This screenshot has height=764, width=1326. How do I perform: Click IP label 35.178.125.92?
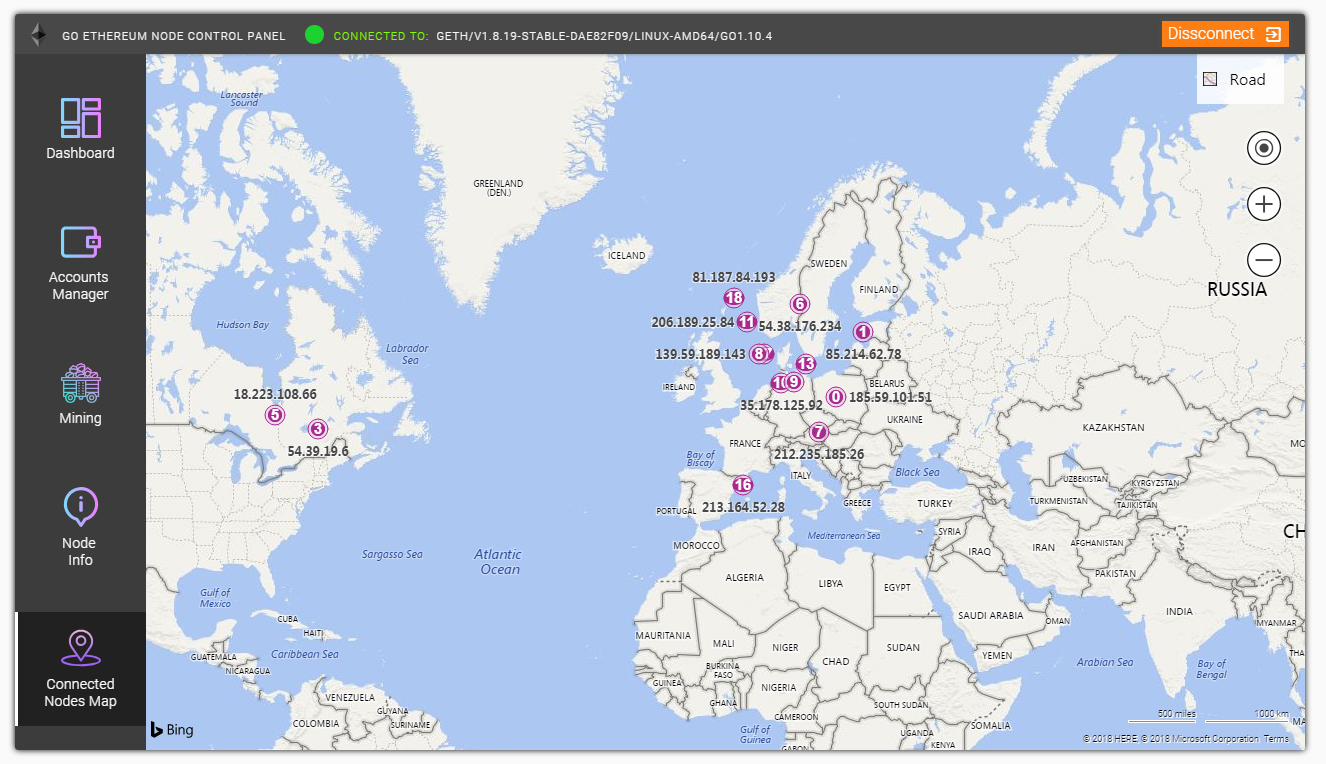[781, 405]
